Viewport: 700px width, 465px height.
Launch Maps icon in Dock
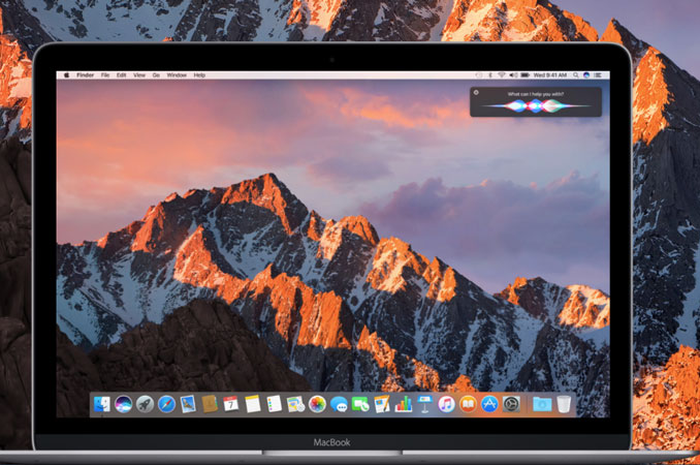point(296,404)
